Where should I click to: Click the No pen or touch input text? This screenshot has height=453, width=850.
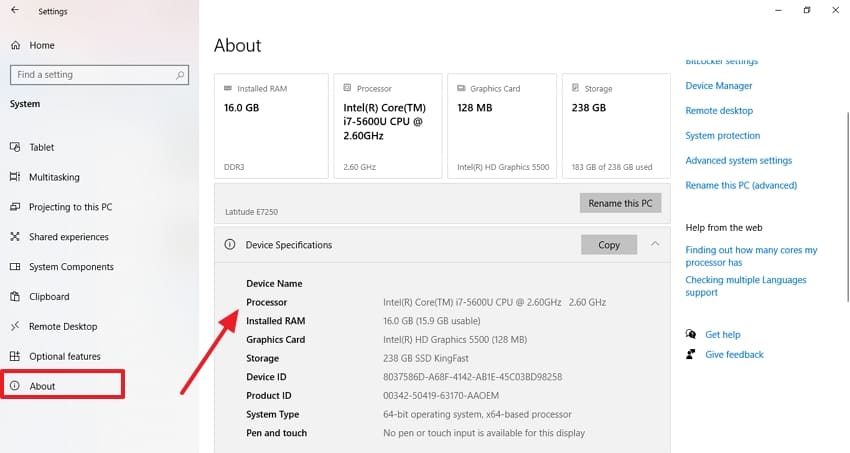(x=484, y=433)
